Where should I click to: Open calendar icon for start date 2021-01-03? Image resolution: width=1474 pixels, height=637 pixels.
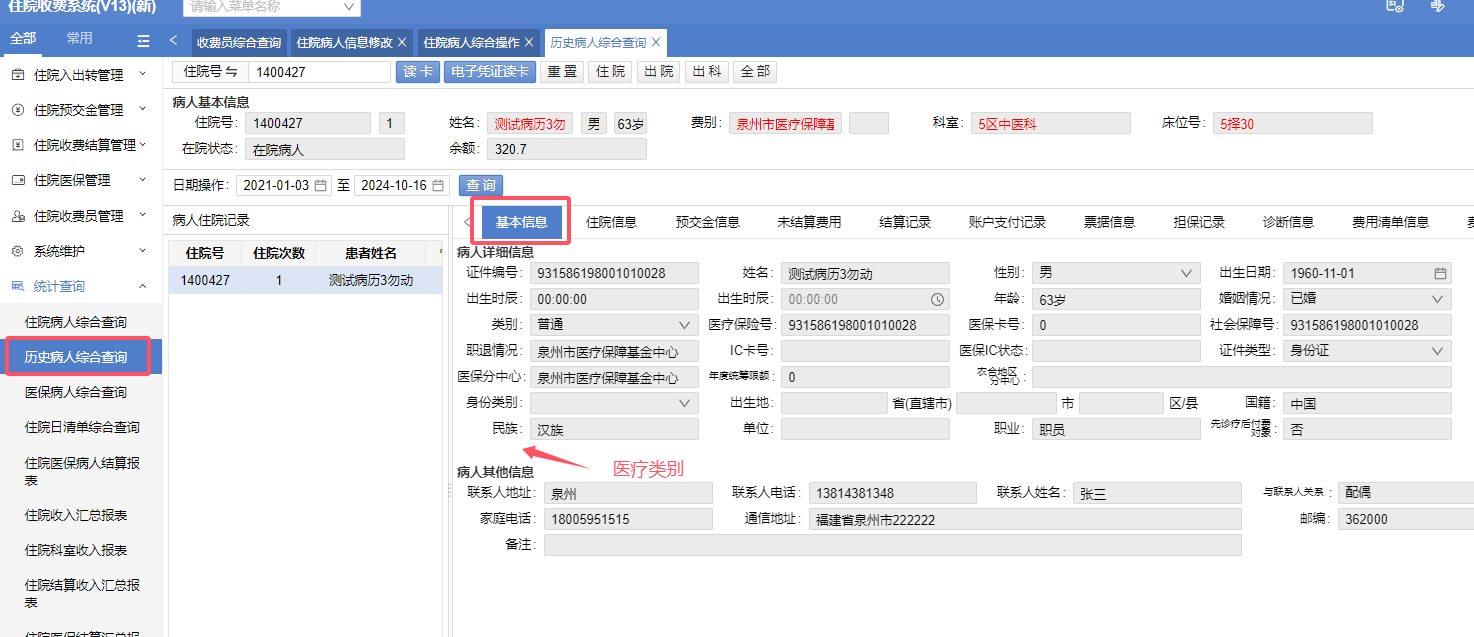pos(320,186)
